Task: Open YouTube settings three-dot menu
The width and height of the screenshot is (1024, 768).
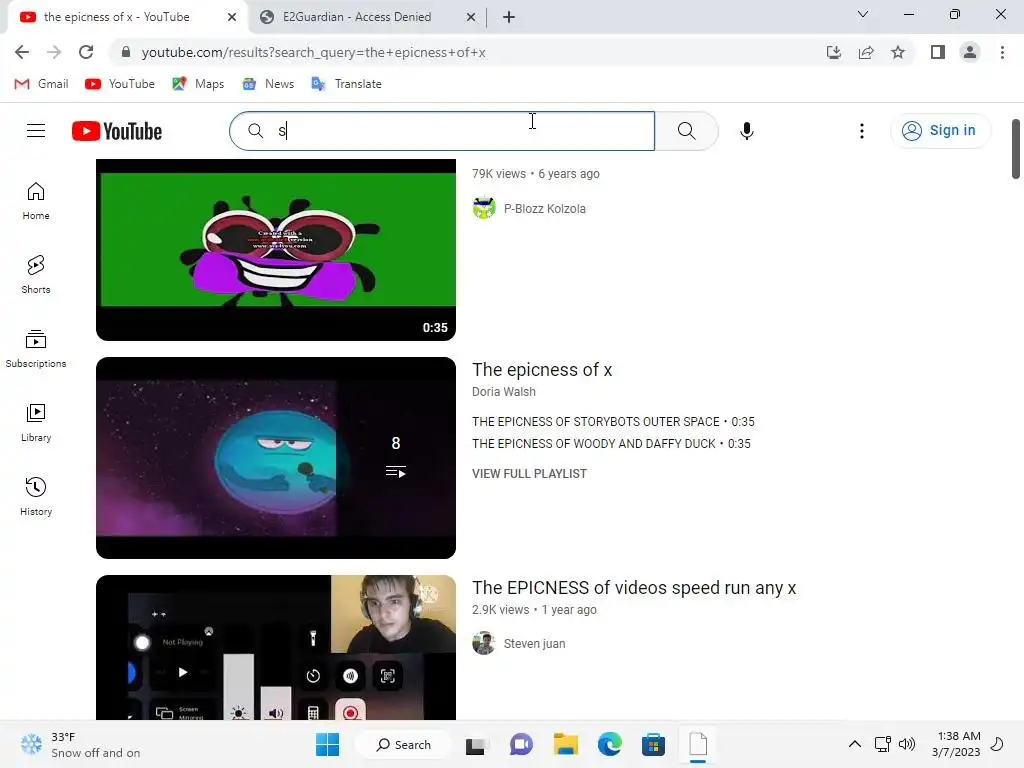Action: pyautogui.click(x=861, y=131)
